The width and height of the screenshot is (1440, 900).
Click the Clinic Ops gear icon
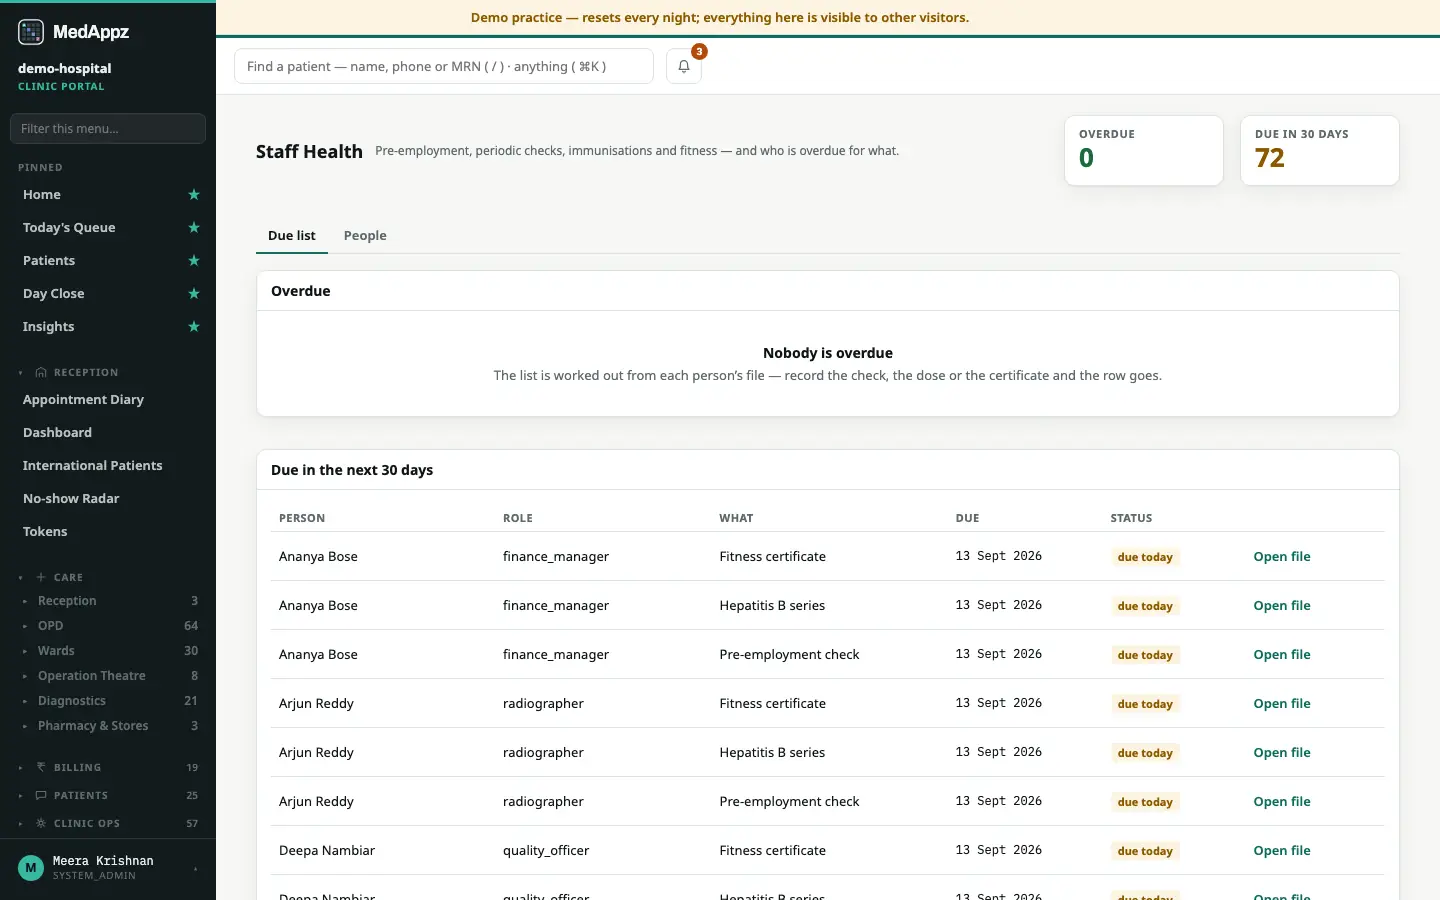coord(41,823)
